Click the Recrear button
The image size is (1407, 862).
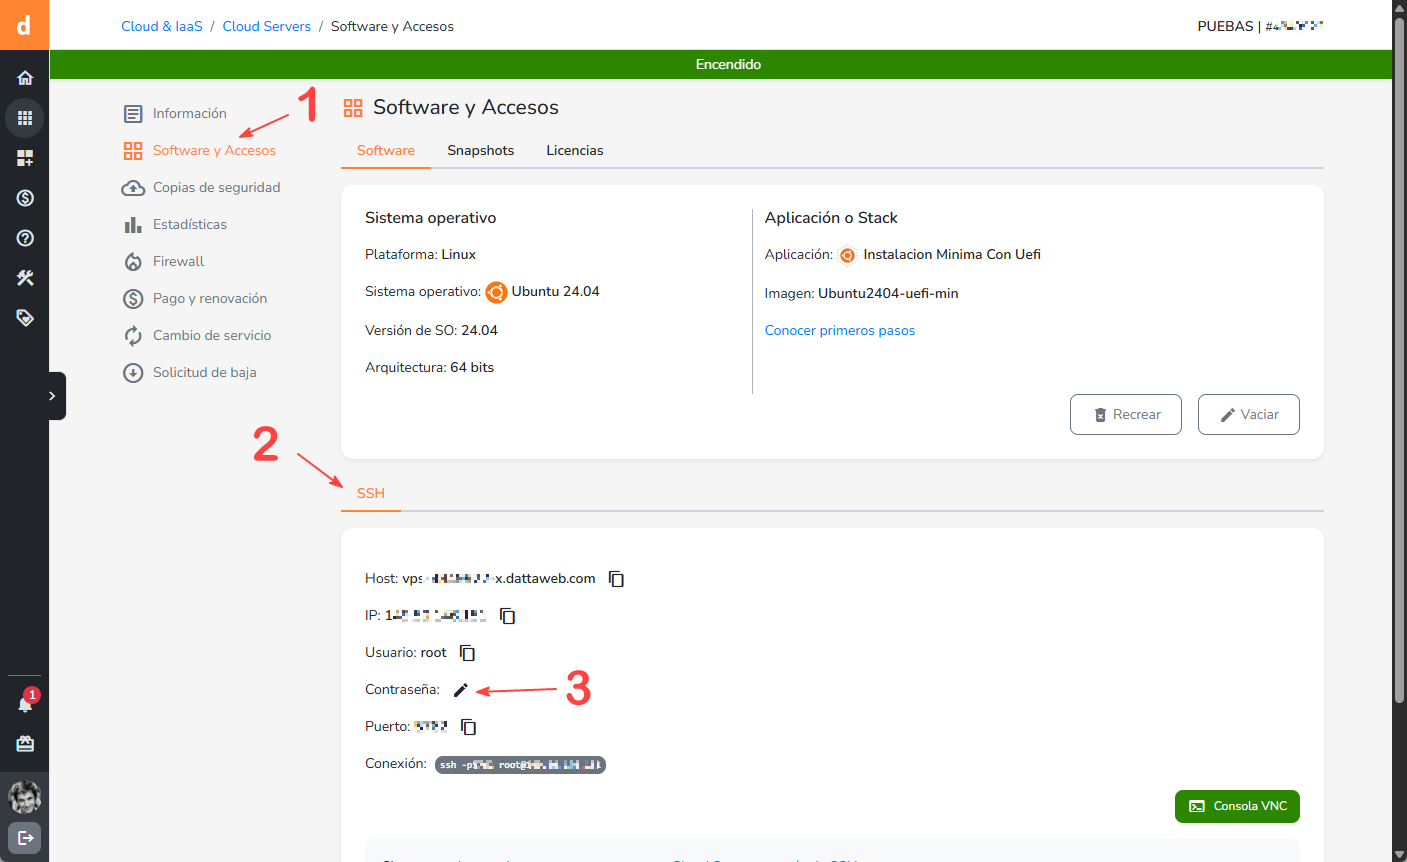pyautogui.click(x=1126, y=414)
